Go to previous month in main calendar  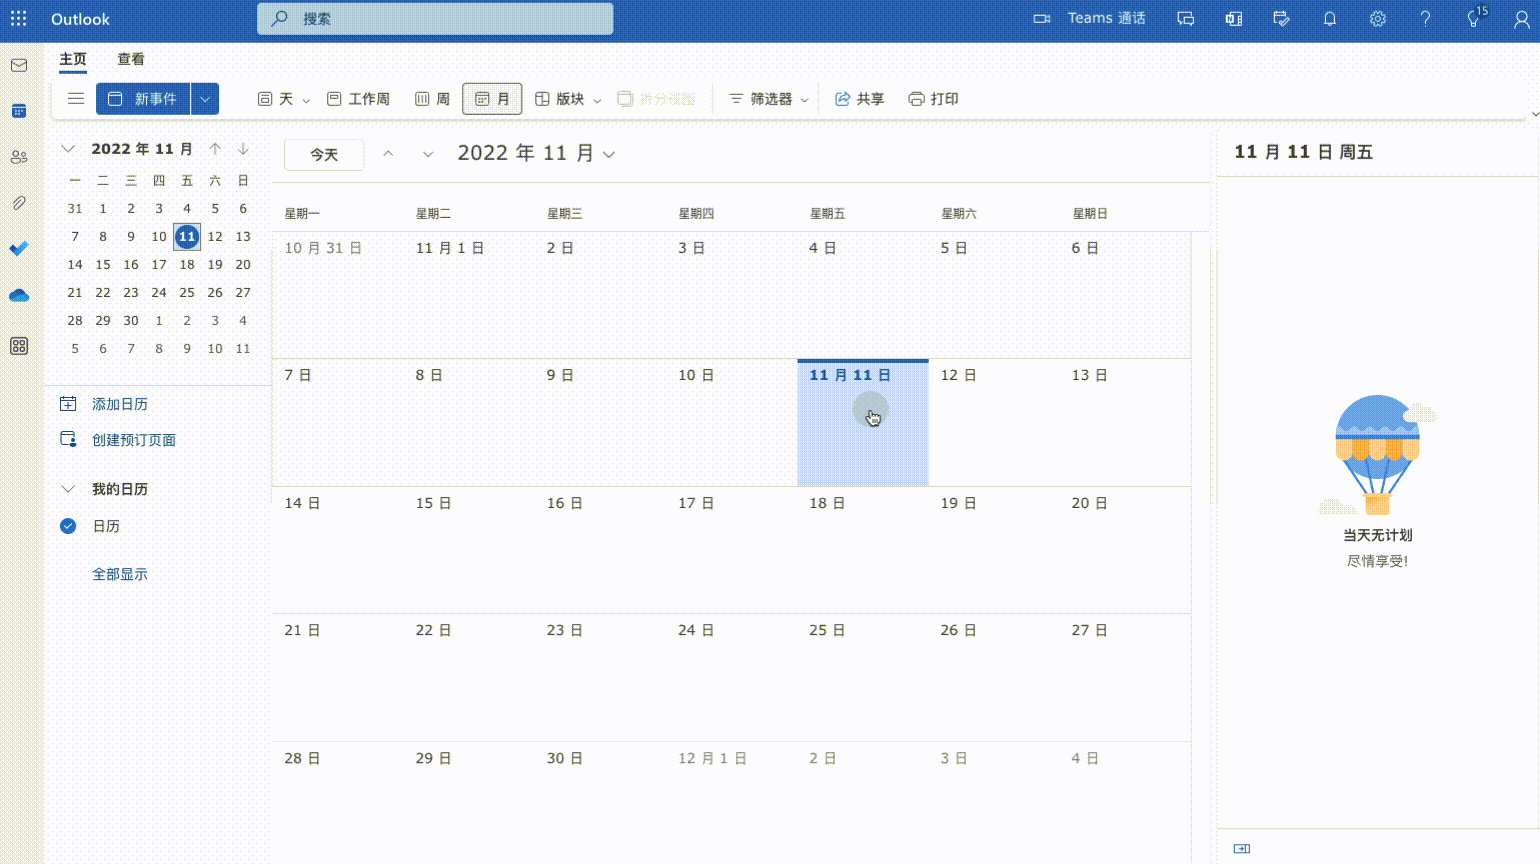(388, 154)
